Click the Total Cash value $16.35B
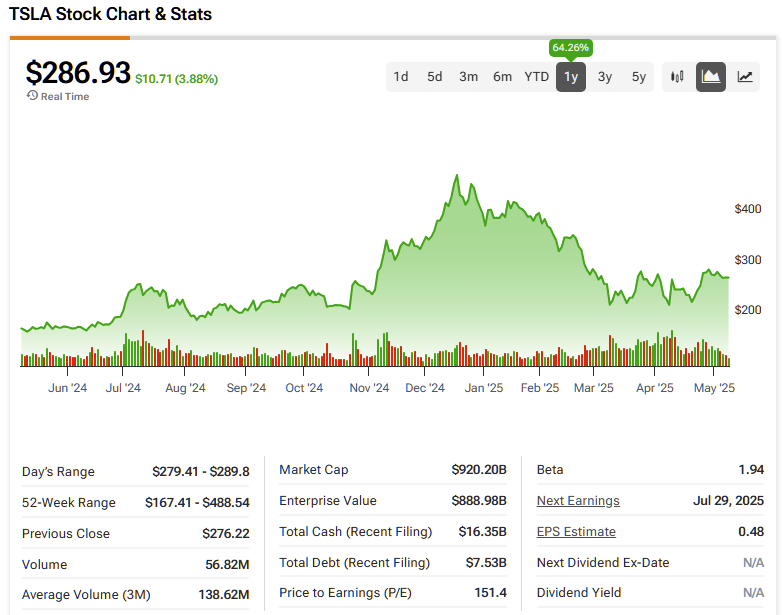The height and width of the screenshot is (615, 782). [x=482, y=531]
